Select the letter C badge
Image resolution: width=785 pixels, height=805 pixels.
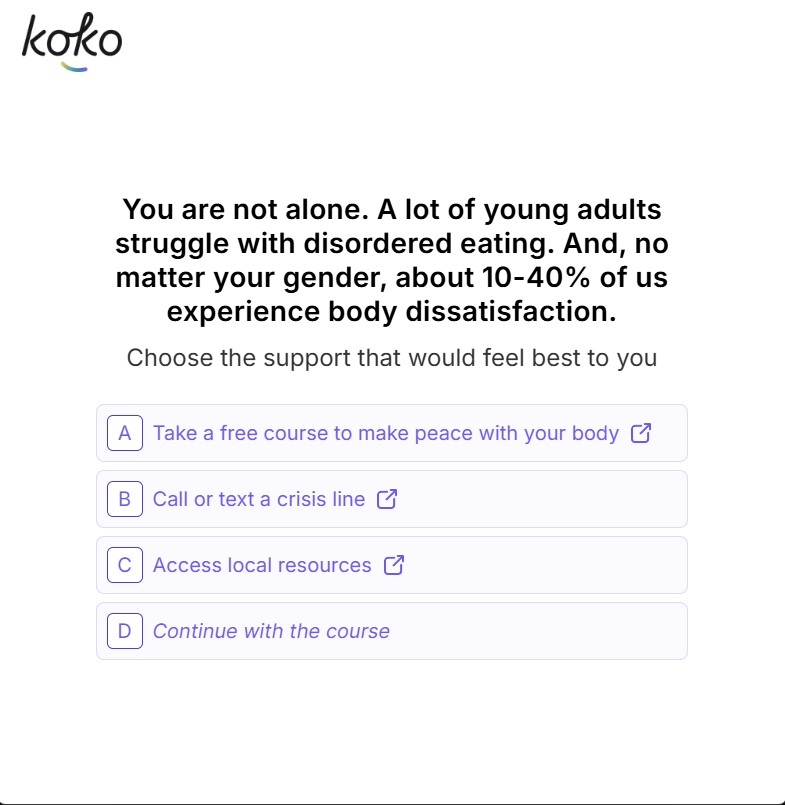(x=124, y=565)
